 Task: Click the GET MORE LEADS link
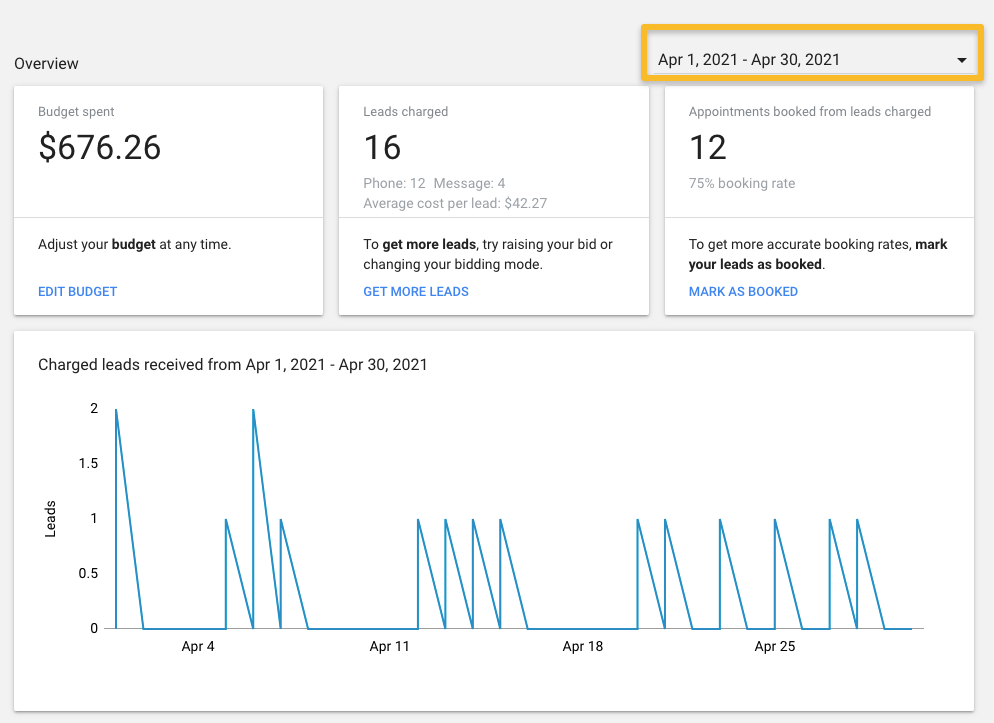[x=415, y=292]
